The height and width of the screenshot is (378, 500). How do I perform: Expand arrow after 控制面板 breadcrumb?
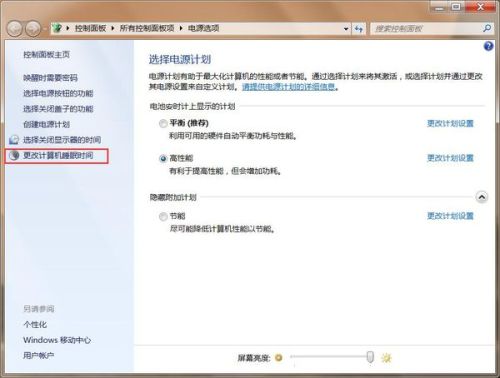(113, 28)
